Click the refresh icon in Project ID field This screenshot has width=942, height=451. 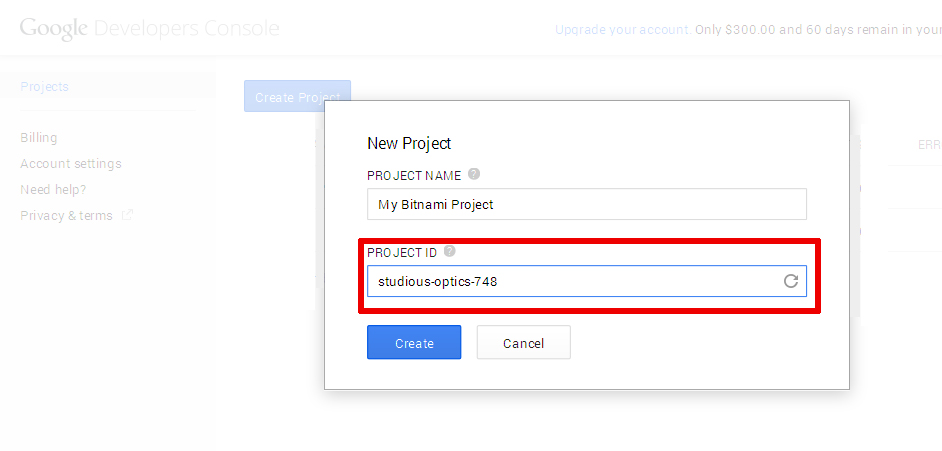791,280
